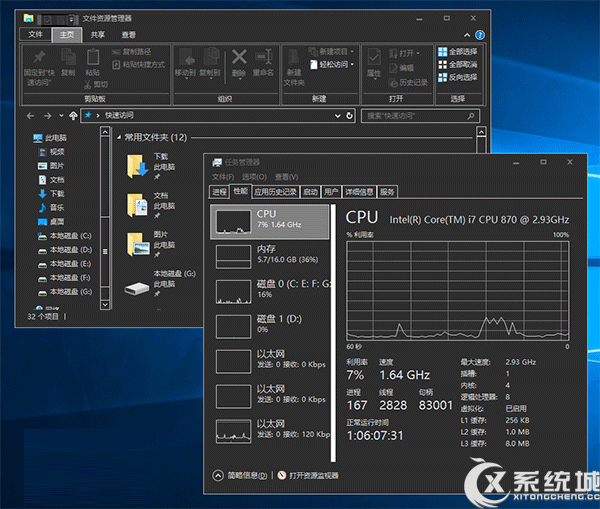Click the Properties (属性) icon
The image size is (600, 509).
point(373,58)
